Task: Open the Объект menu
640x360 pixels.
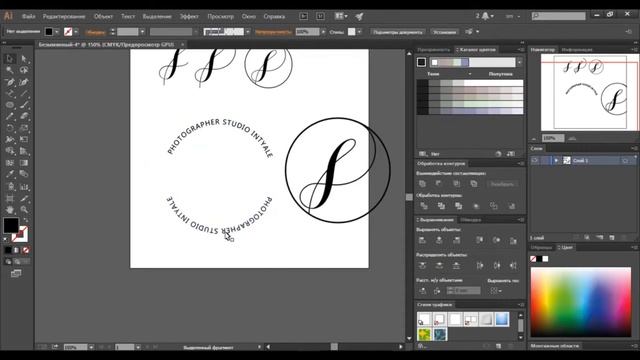Action: pos(103,16)
